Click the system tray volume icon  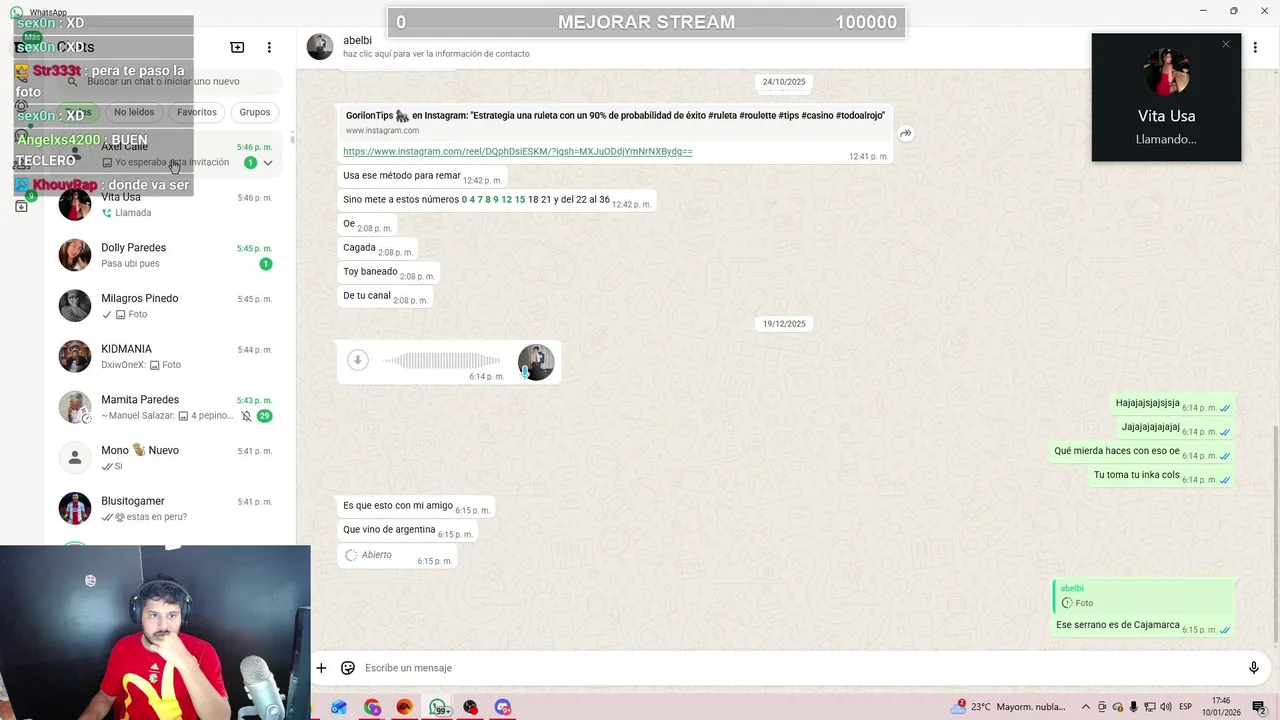[1165, 707]
